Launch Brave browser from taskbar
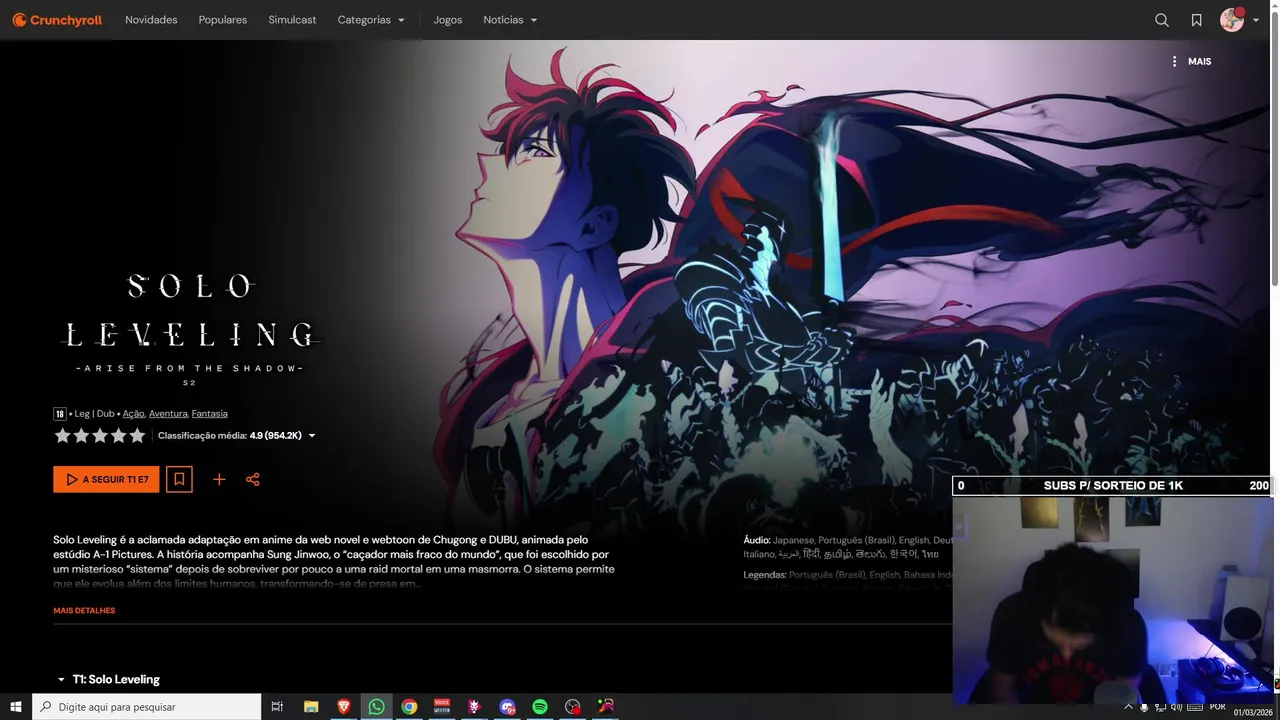1280x720 pixels. tap(344, 707)
